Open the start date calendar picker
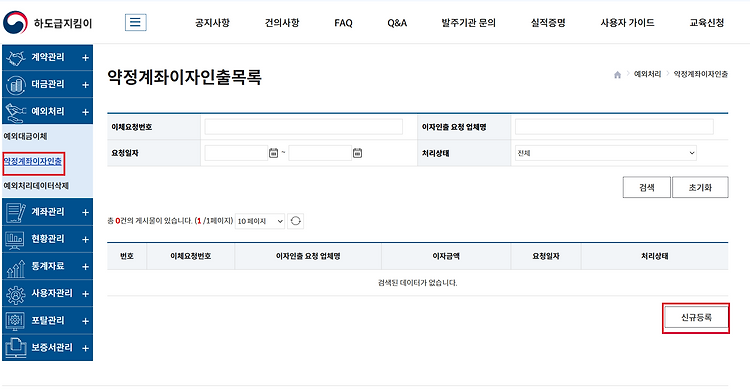 [273, 153]
